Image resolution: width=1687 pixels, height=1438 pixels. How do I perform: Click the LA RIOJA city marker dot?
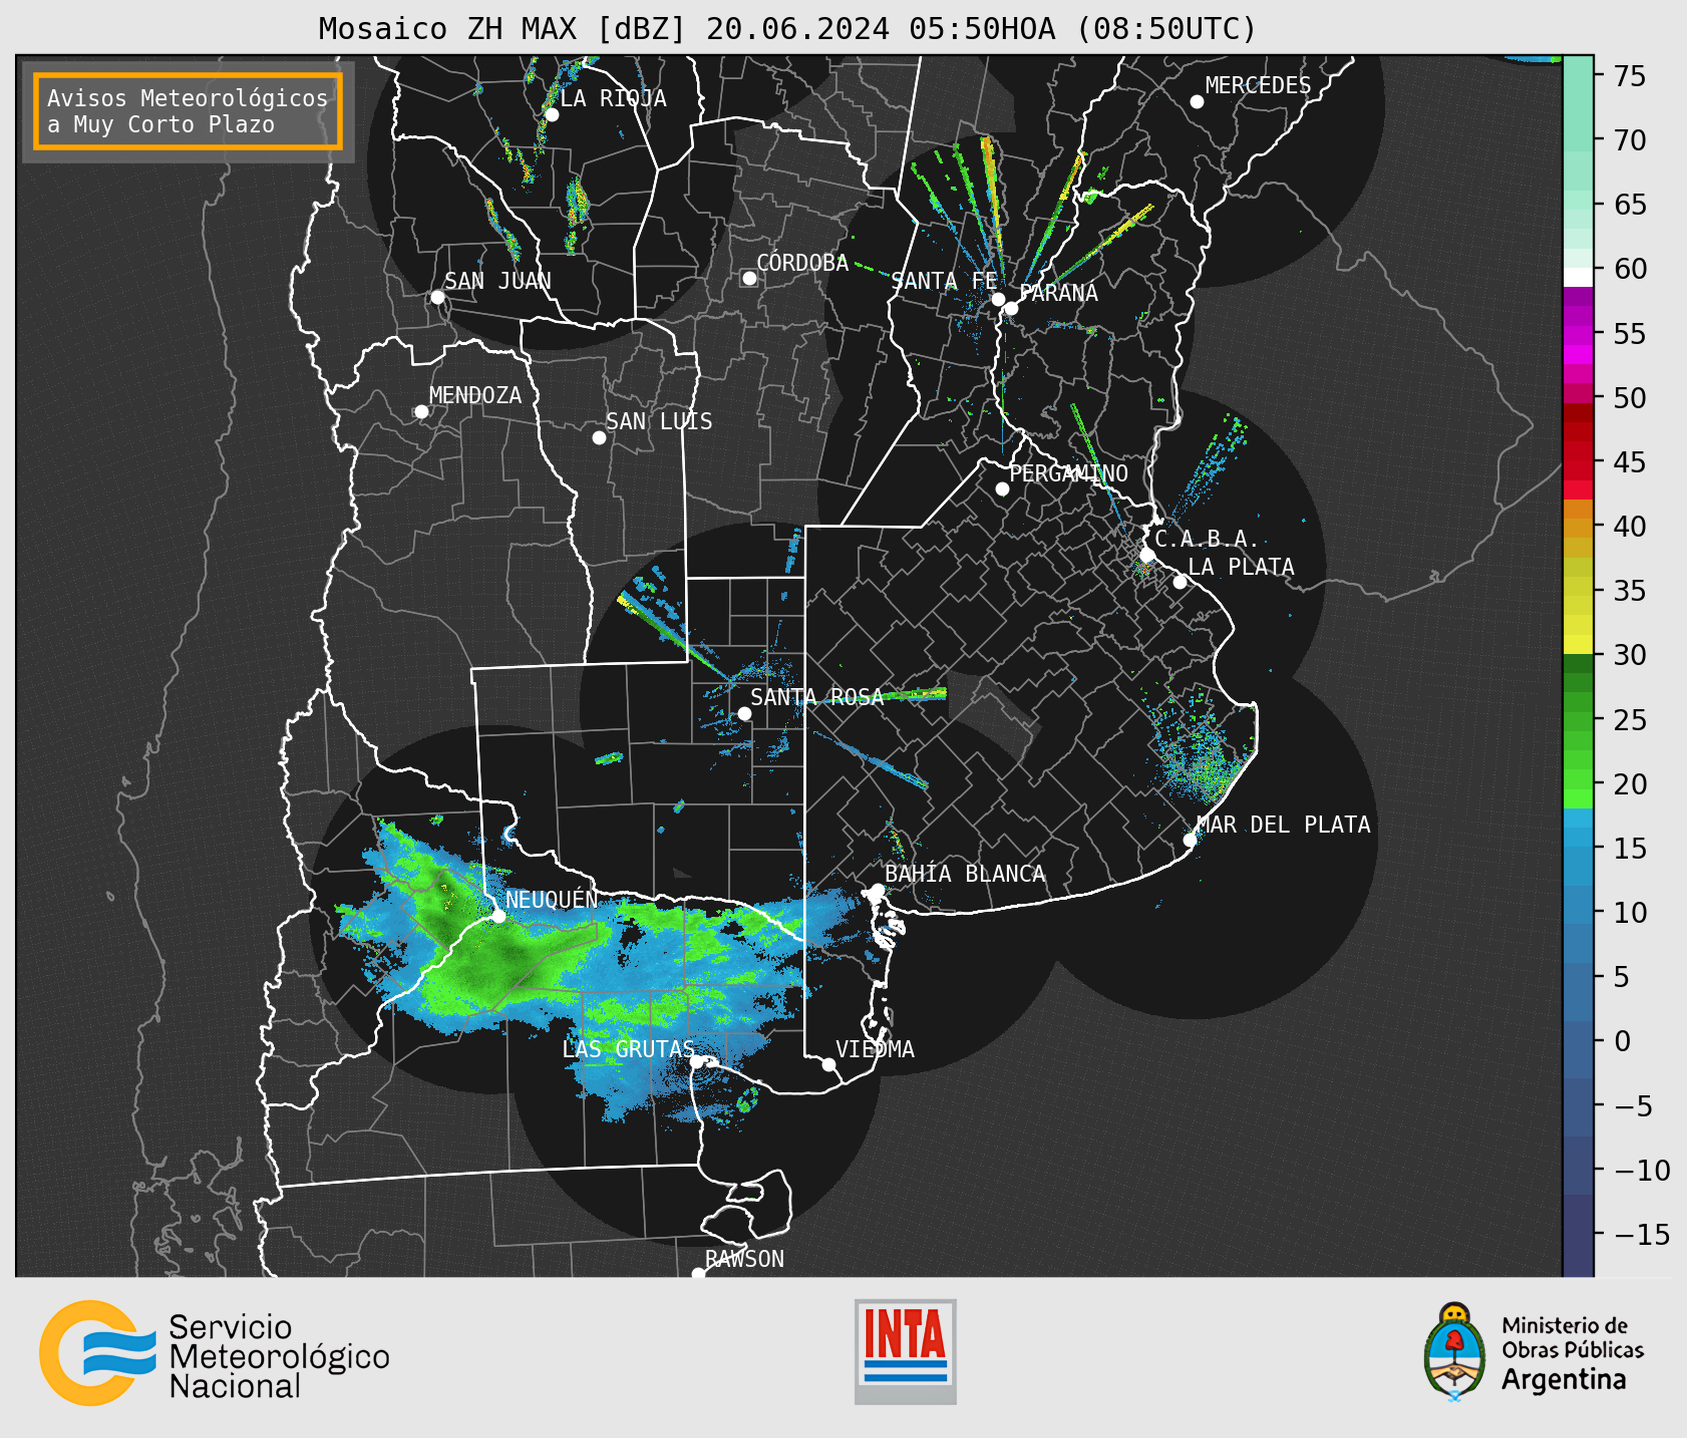point(551,115)
